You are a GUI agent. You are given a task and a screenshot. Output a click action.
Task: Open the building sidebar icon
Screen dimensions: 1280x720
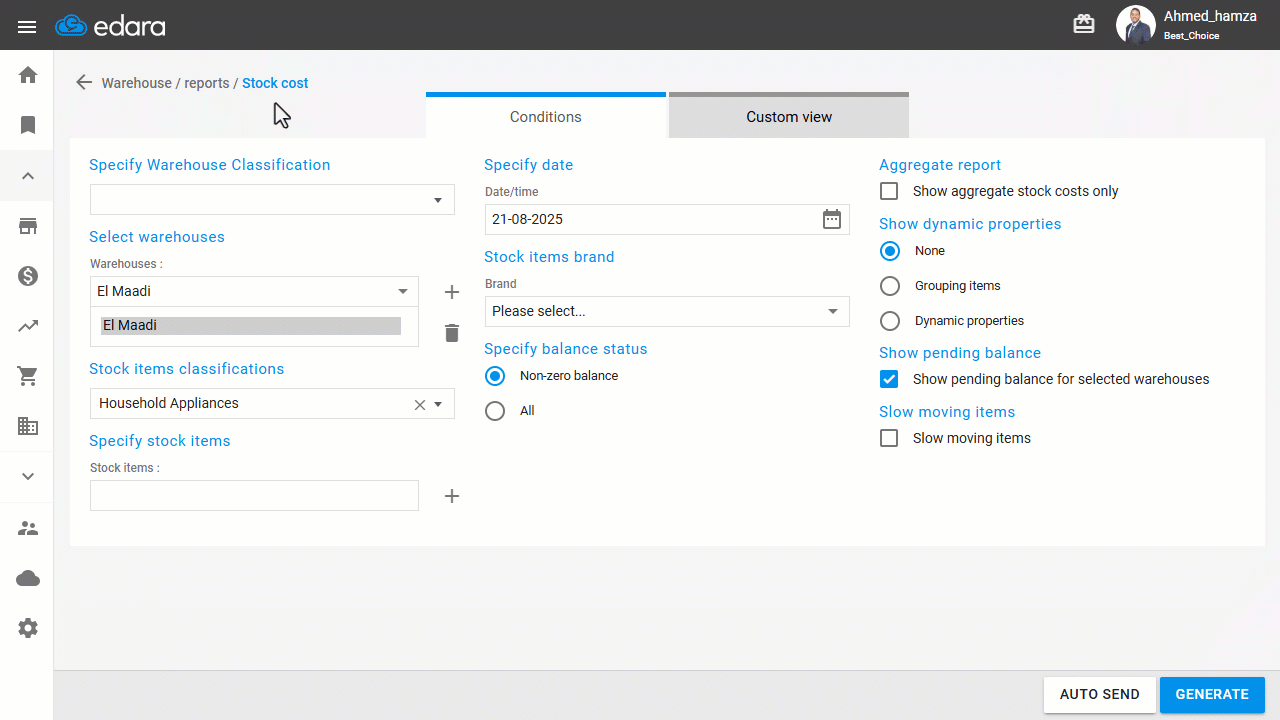(x=28, y=426)
